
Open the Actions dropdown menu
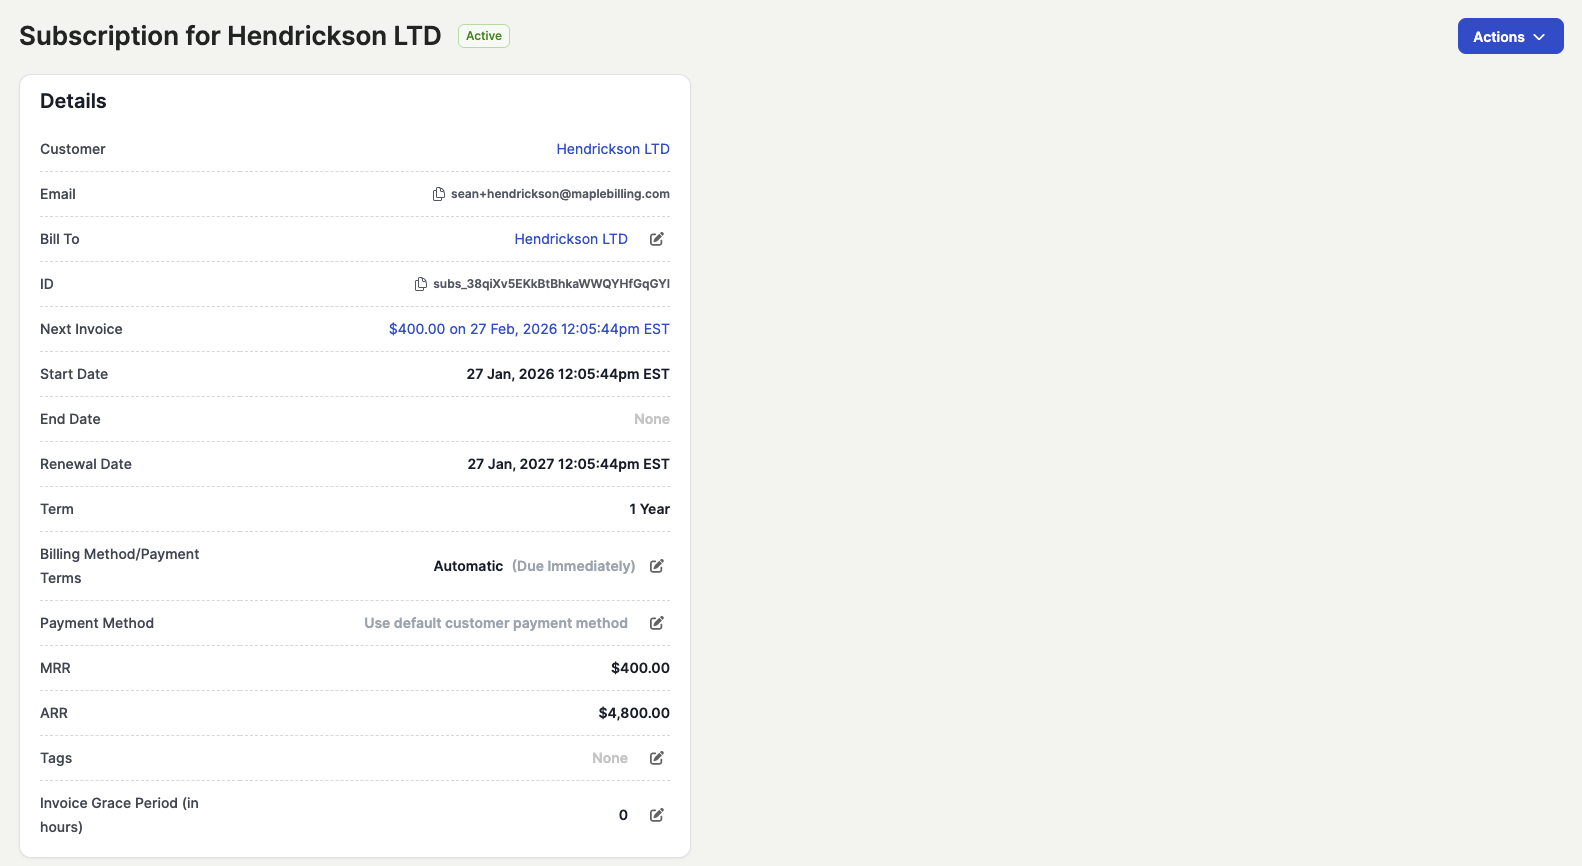(1510, 37)
